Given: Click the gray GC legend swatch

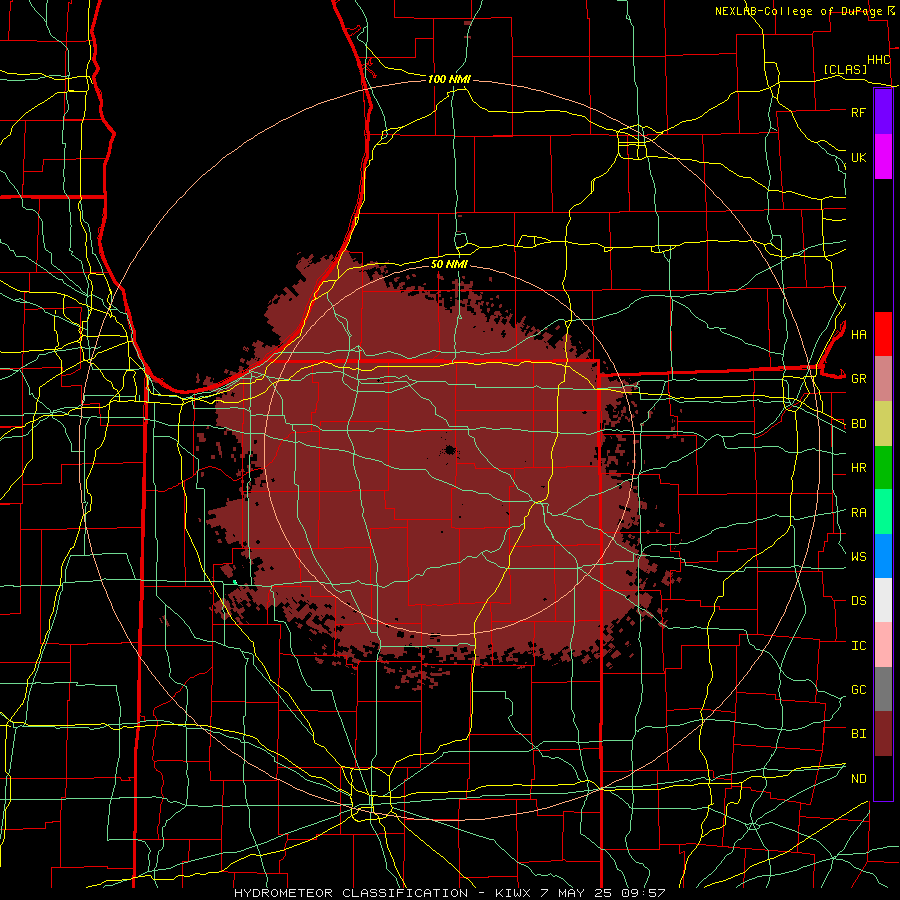Looking at the screenshot, I should [883, 689].
